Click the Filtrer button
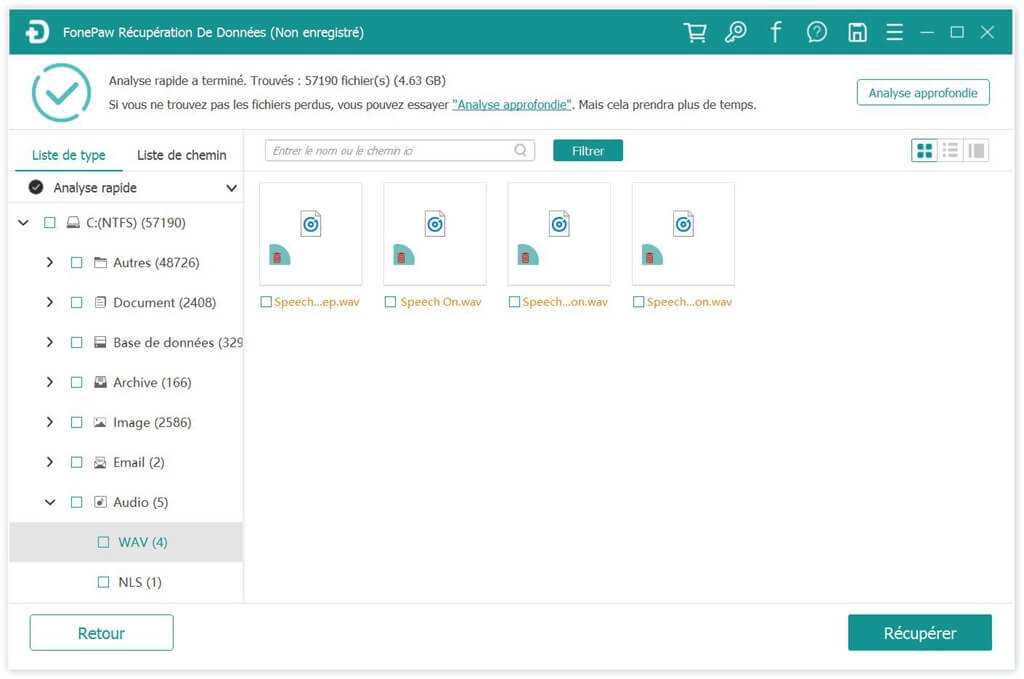Viewport: 1024px width, 679px height. (x=588, y=151)
